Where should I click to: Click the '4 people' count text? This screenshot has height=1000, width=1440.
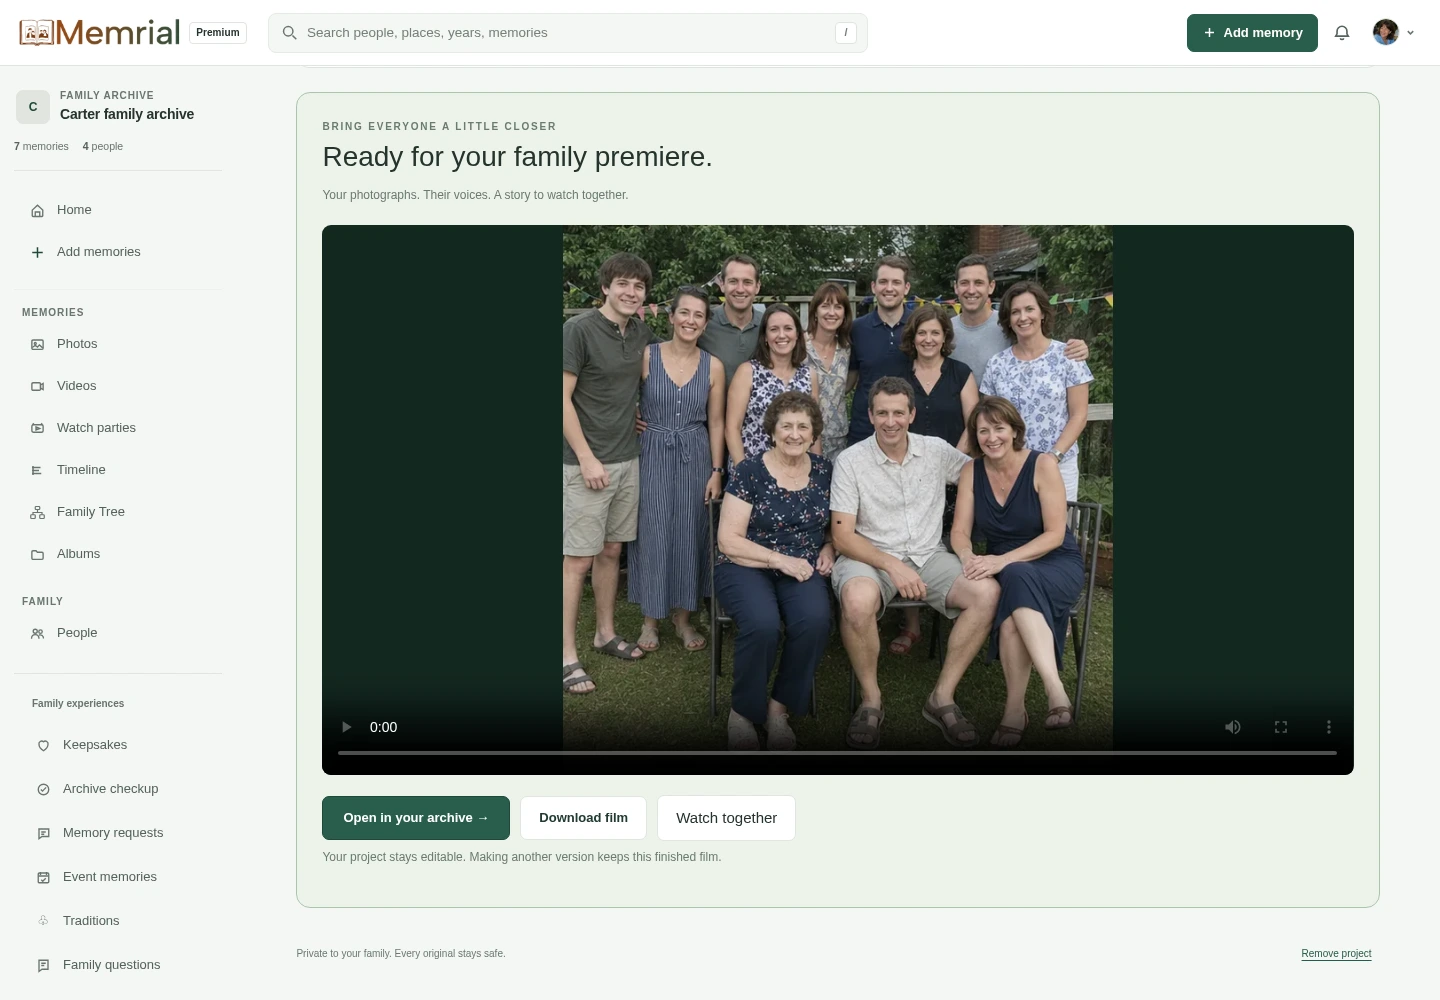[103, 146]
